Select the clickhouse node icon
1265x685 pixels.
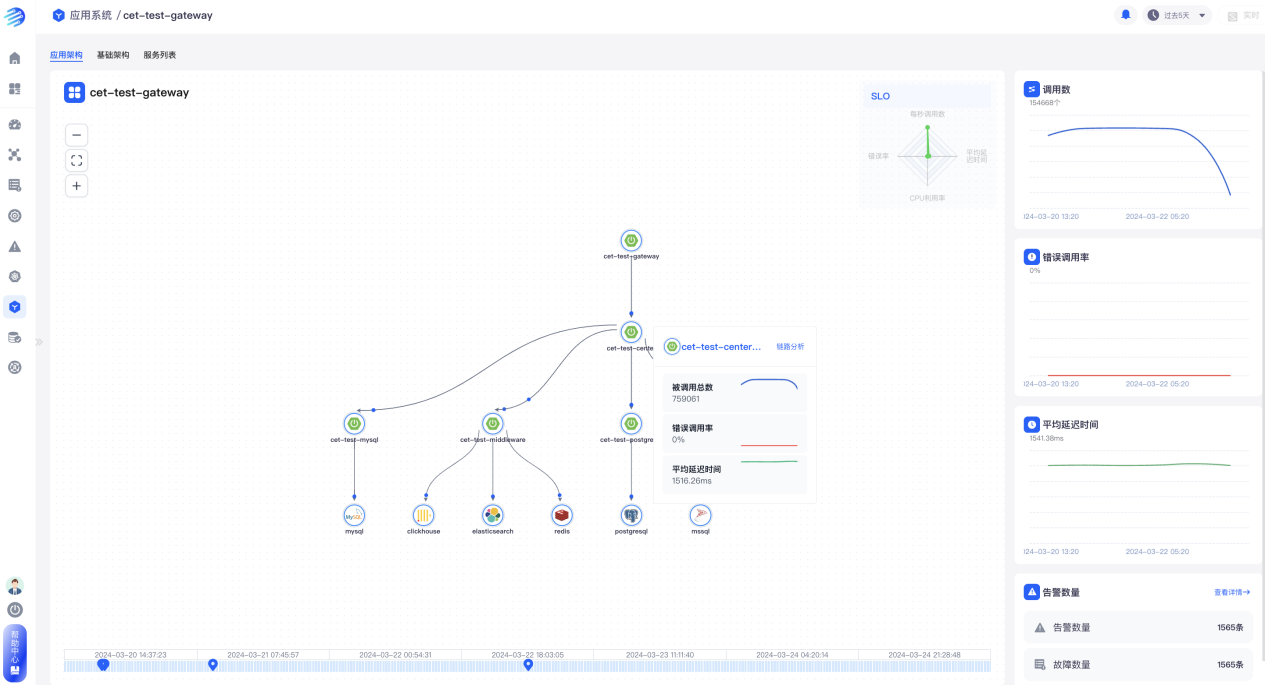click(424, 515)
